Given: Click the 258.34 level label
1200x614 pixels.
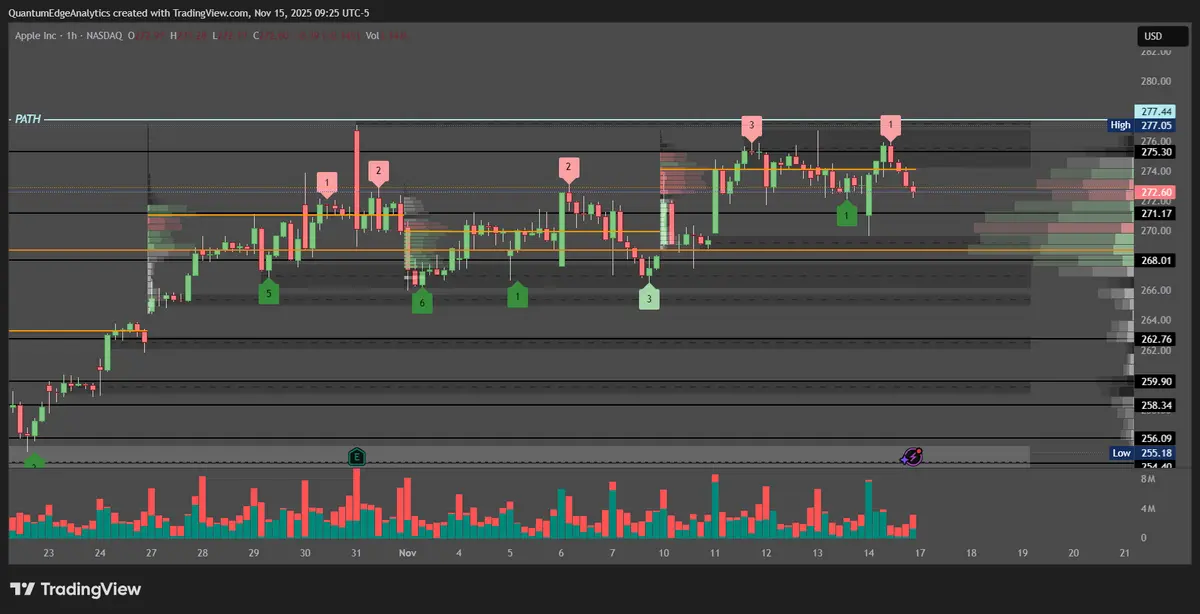Looking at the screenshot, I should [1155, 405].
